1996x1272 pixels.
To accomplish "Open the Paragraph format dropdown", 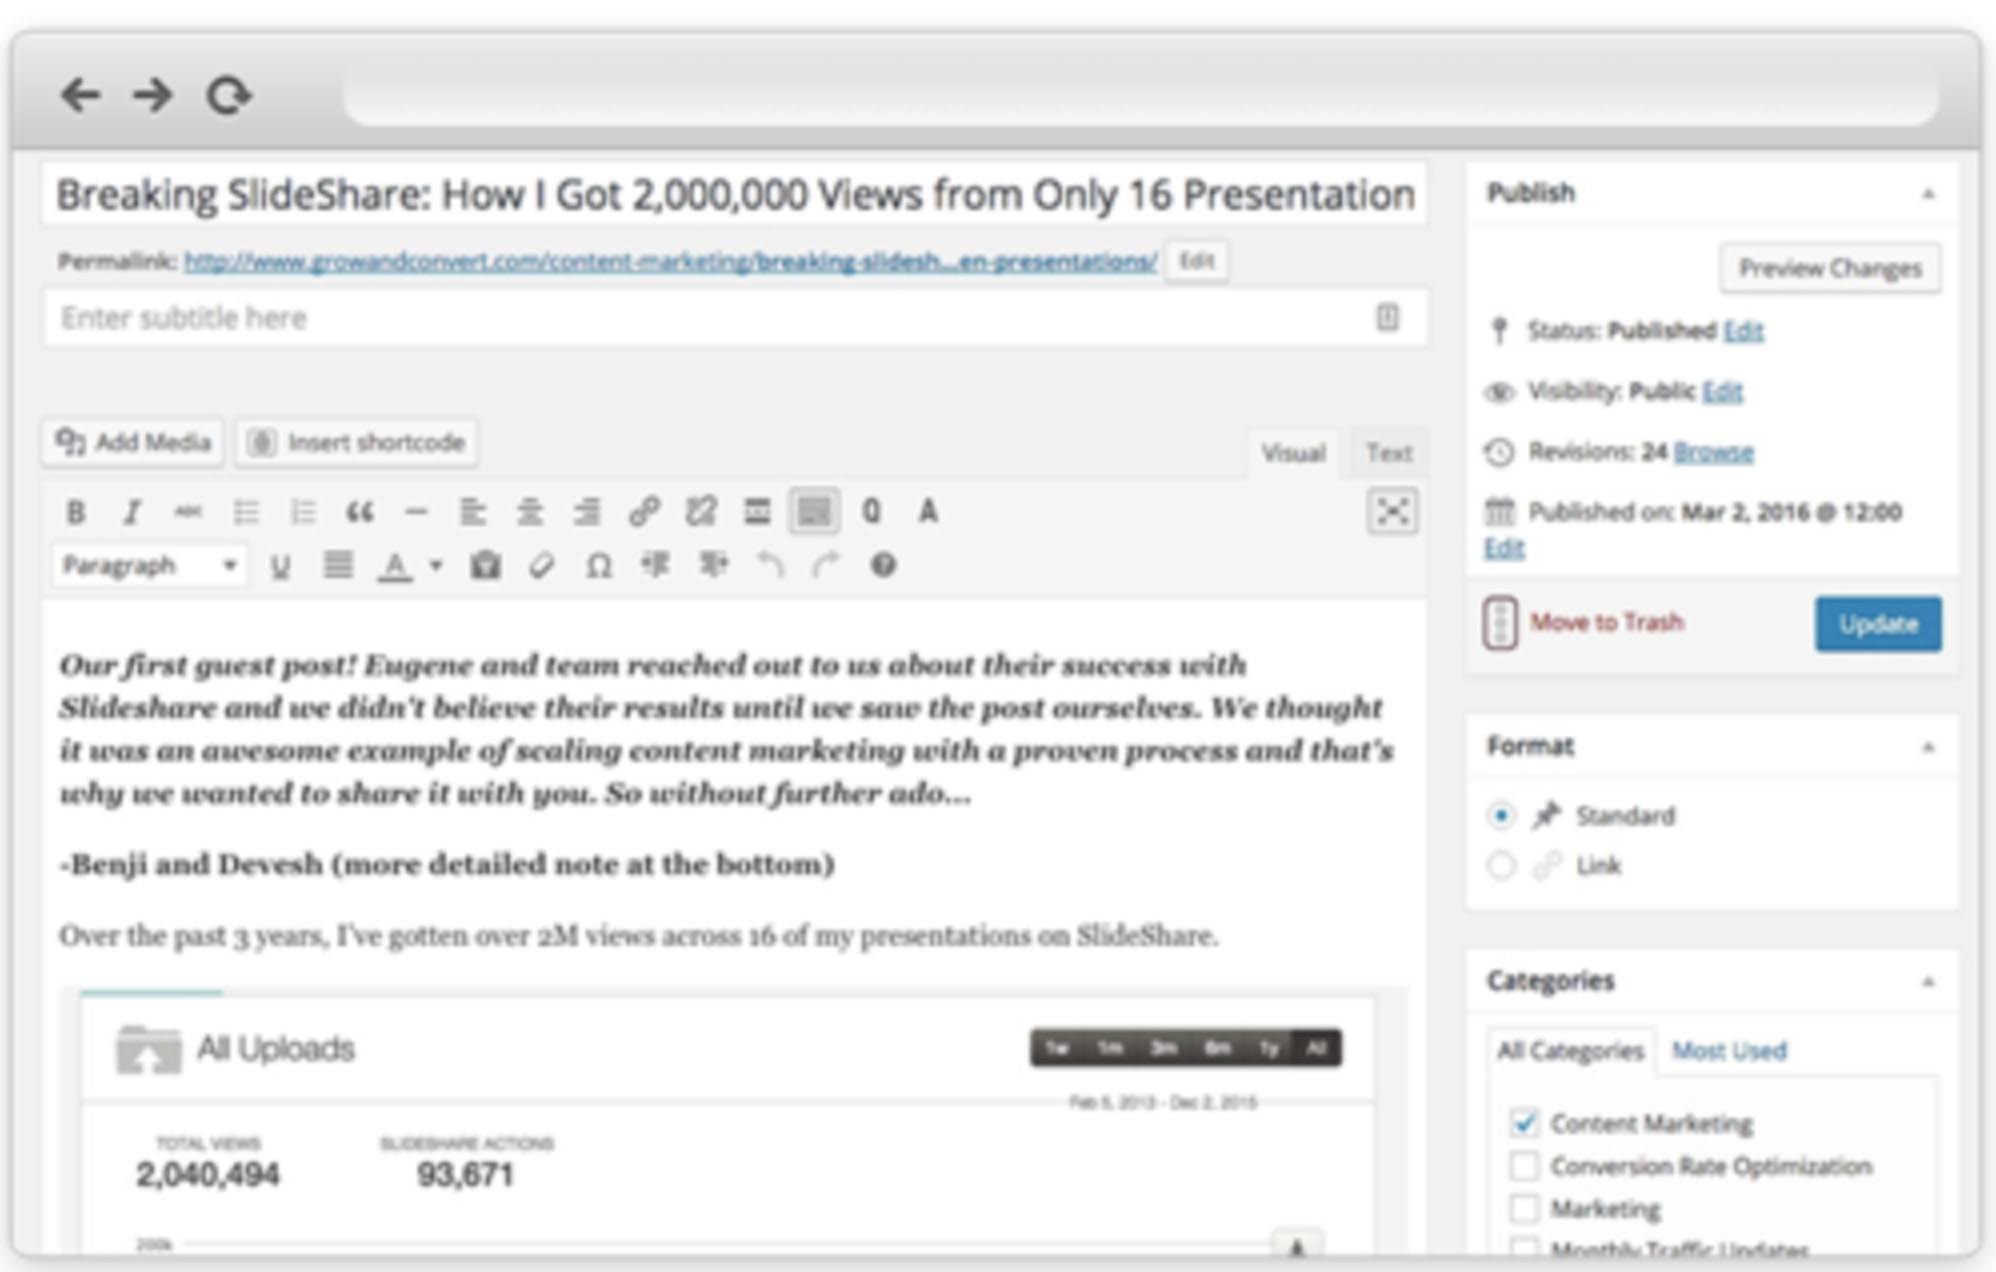I will 150,566.
